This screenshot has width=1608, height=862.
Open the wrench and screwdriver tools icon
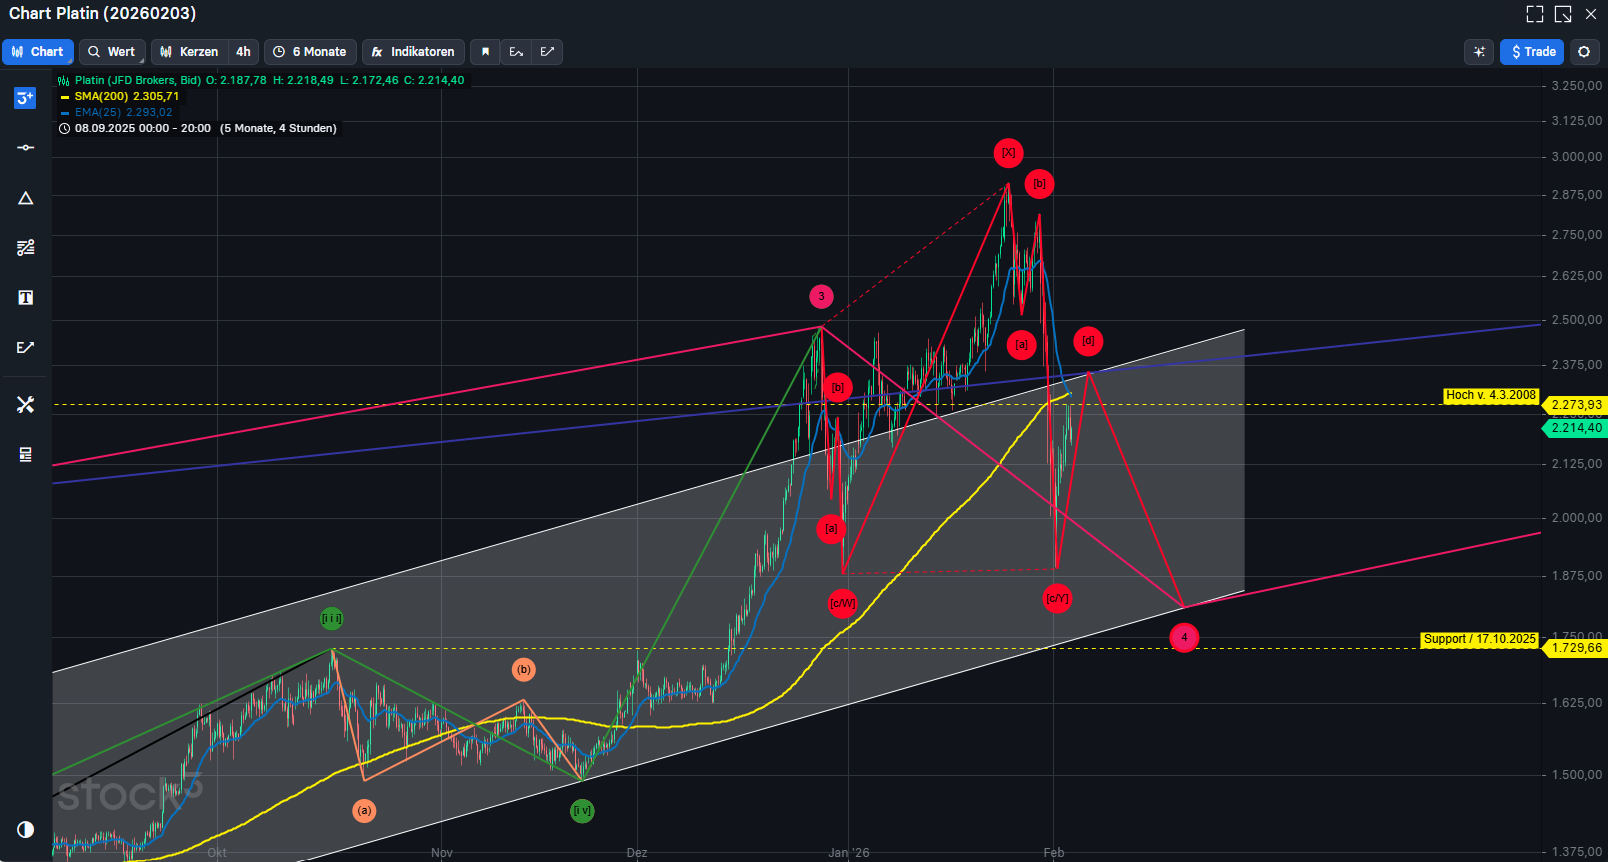coord(25,404)
